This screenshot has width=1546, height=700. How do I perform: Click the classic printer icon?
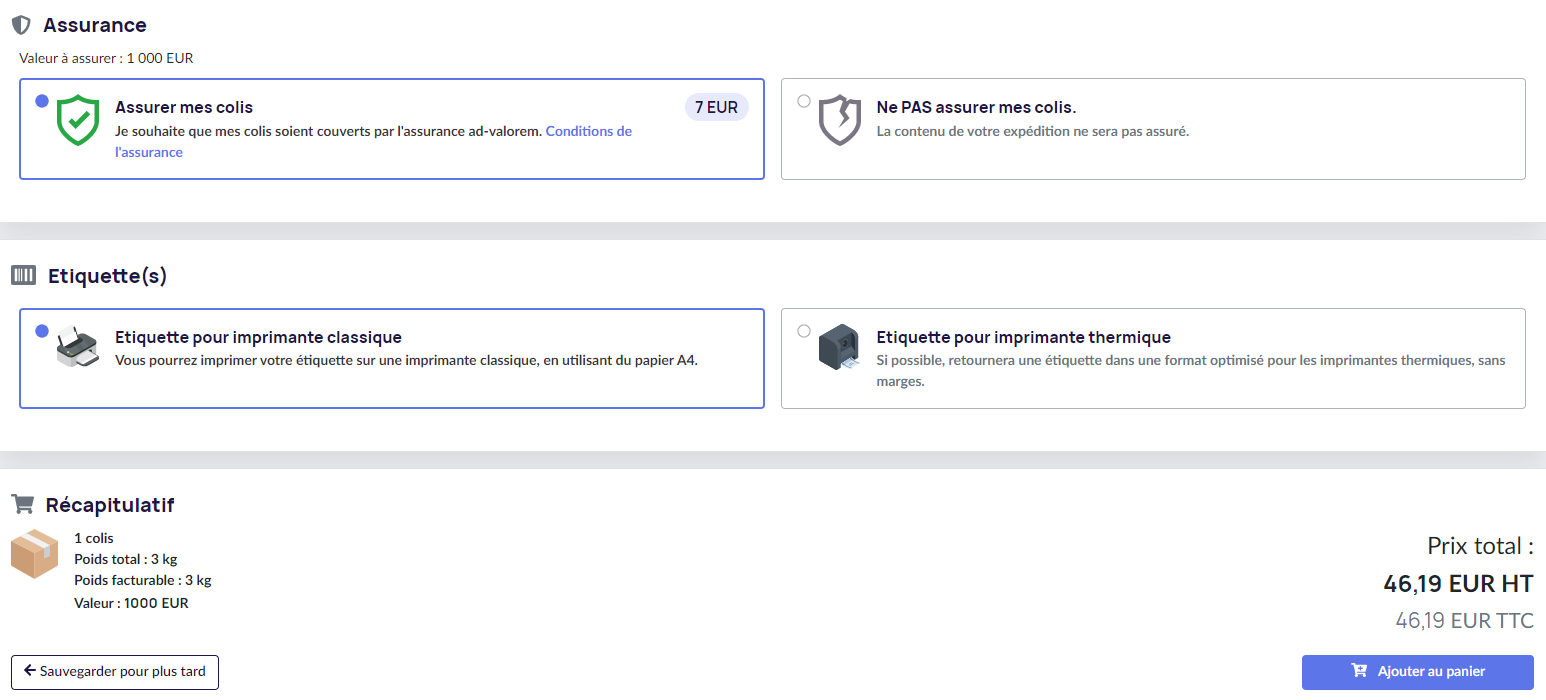point(77,348)
